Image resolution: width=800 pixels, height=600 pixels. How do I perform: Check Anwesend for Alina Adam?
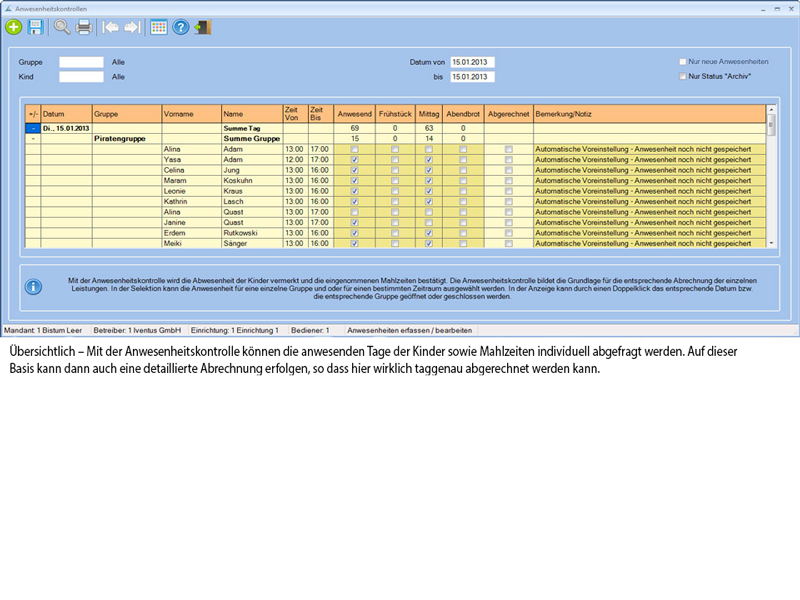[x=355, y=149]
